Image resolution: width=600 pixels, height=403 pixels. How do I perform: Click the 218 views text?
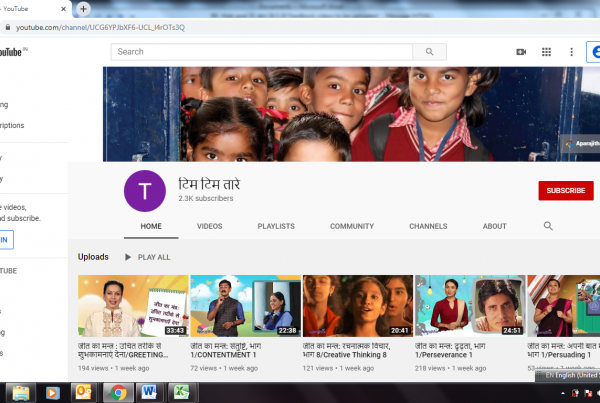(430, 368)
